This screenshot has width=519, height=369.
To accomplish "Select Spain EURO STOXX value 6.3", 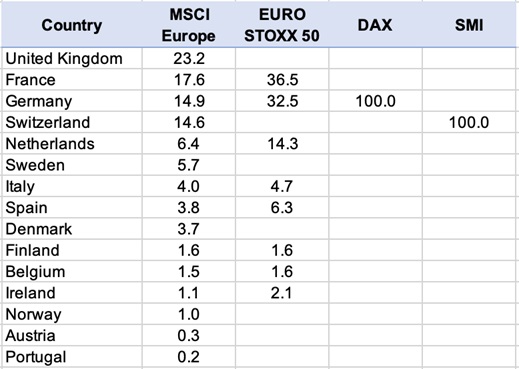I will point(282,208).
